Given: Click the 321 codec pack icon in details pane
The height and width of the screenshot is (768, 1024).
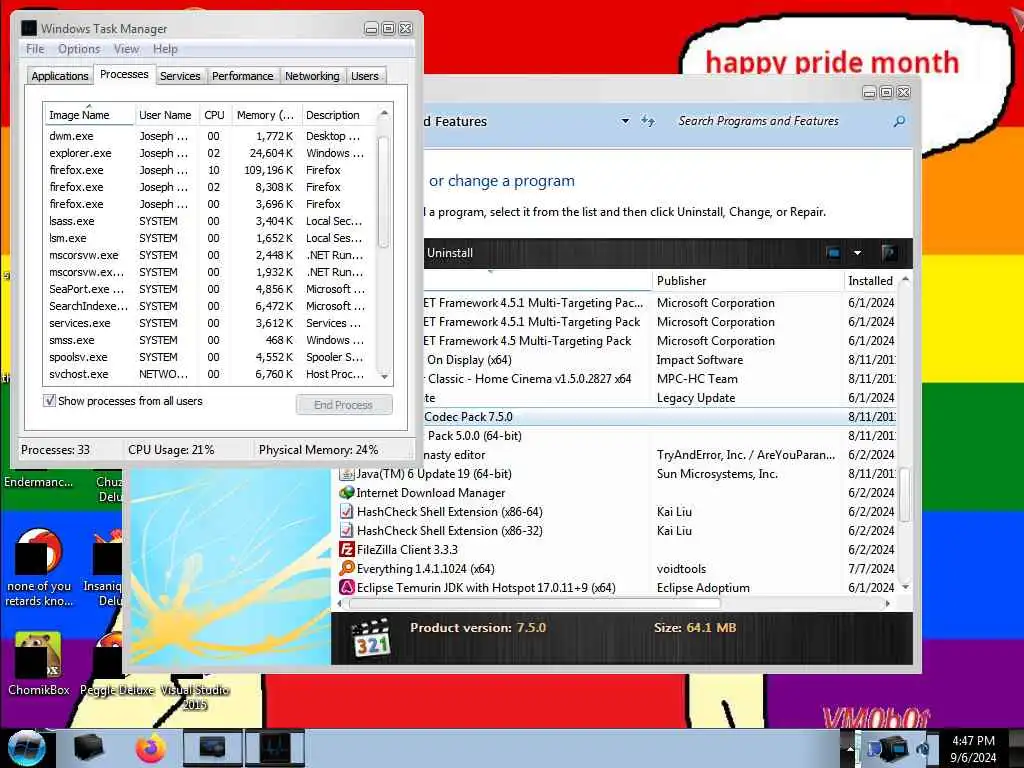Looking at the screenshot, I should click(370, 637).
